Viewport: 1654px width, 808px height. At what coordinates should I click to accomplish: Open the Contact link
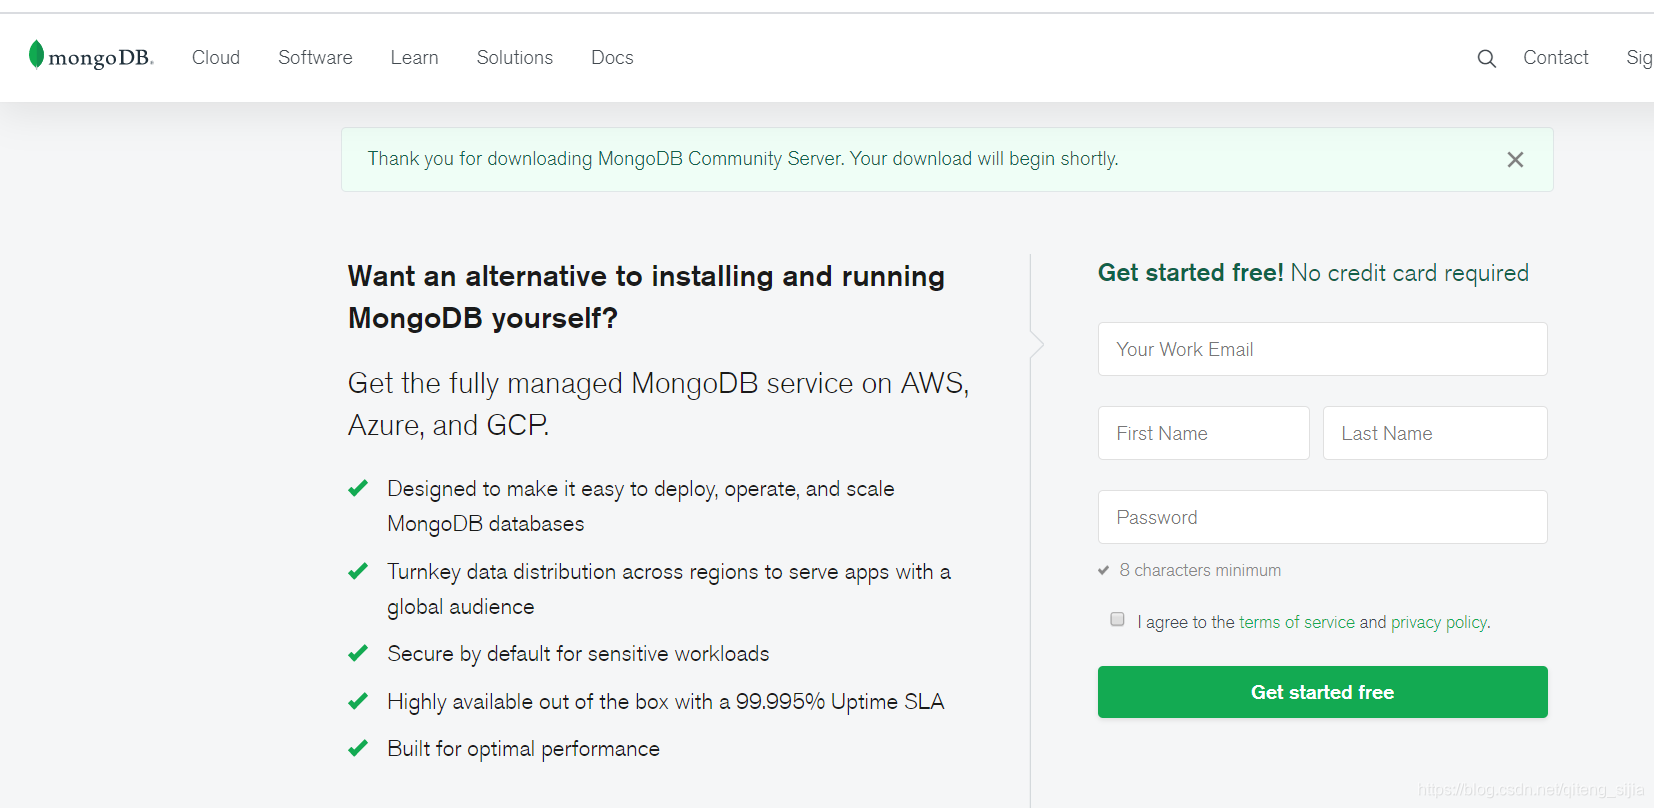[1556, 58]
